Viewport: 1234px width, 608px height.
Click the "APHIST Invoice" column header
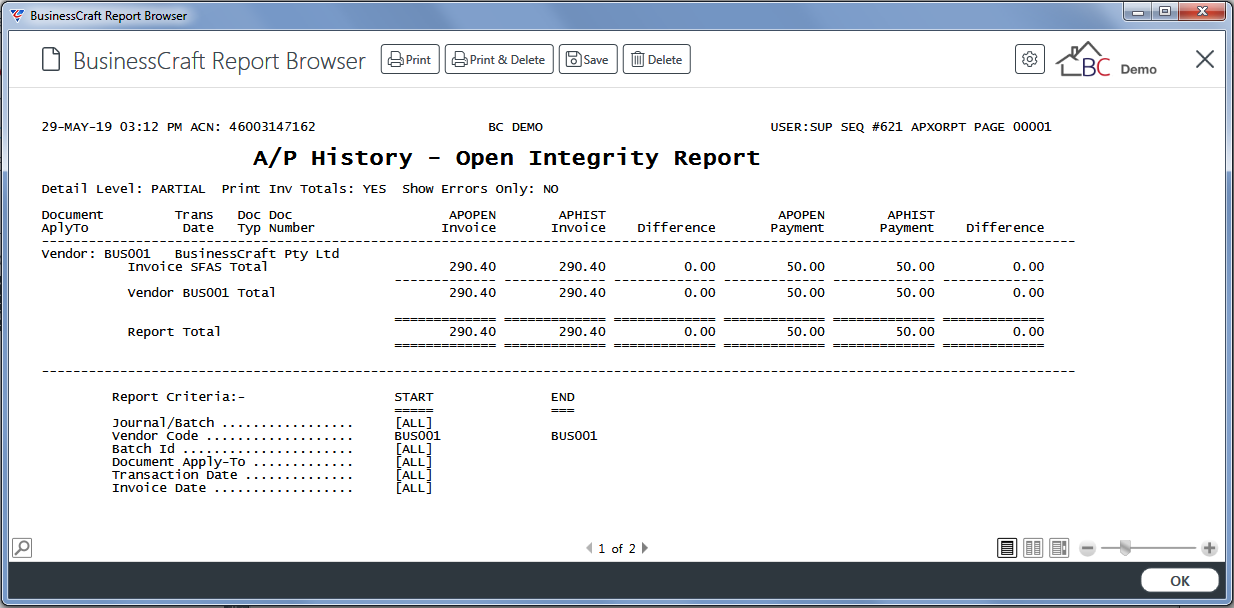579,222
